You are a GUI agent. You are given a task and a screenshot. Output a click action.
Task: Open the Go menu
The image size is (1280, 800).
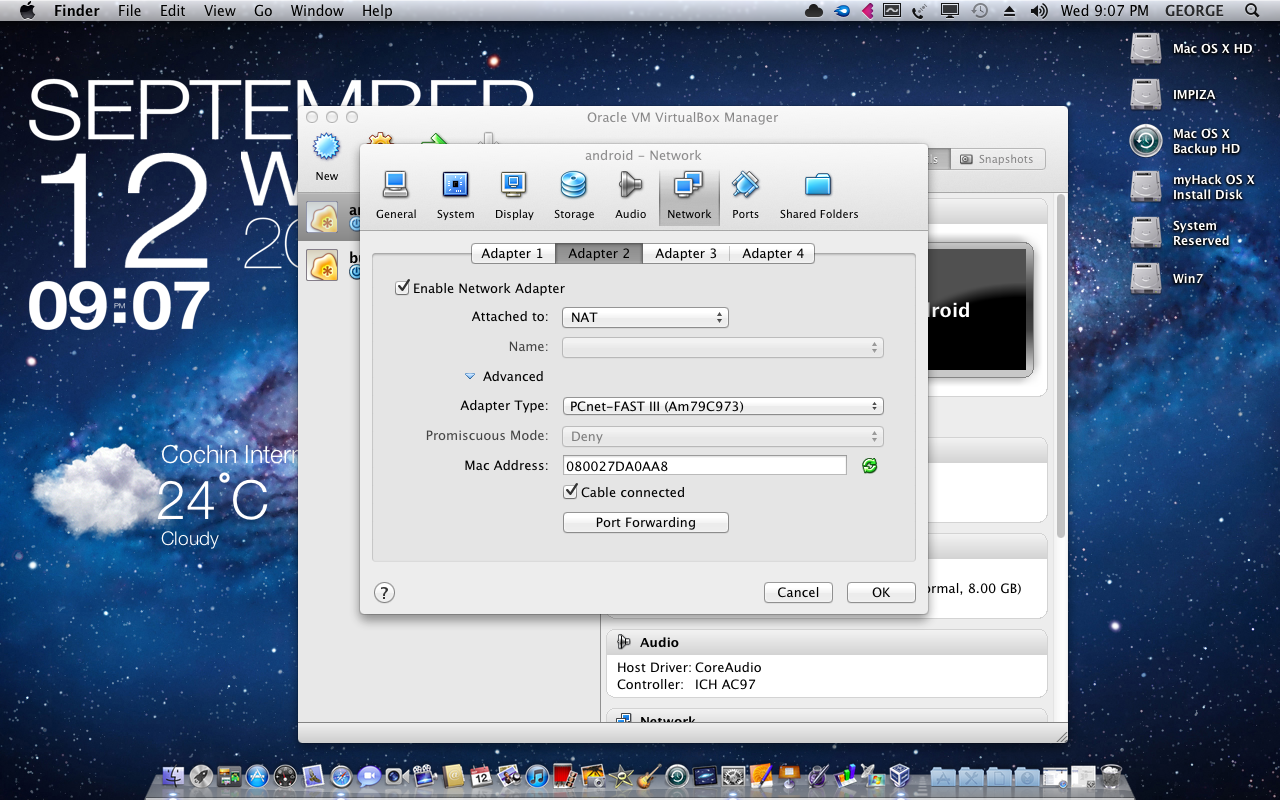point(263,11)
